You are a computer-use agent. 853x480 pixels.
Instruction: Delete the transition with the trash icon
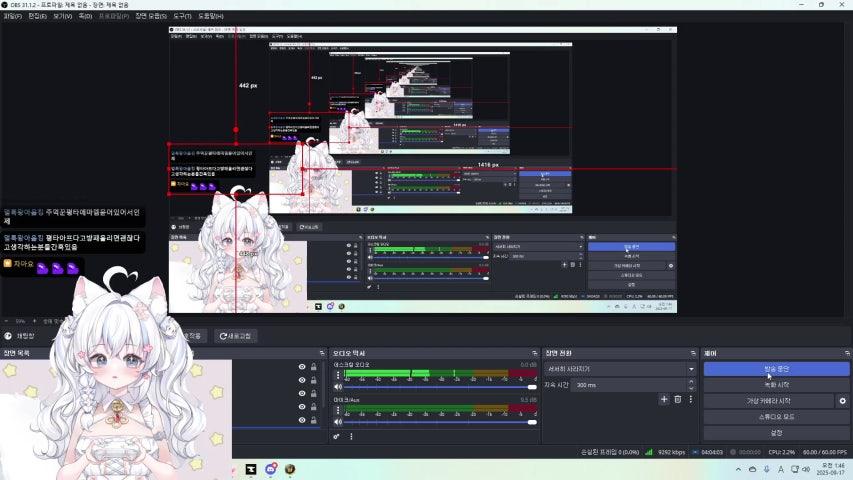point(678,399)
